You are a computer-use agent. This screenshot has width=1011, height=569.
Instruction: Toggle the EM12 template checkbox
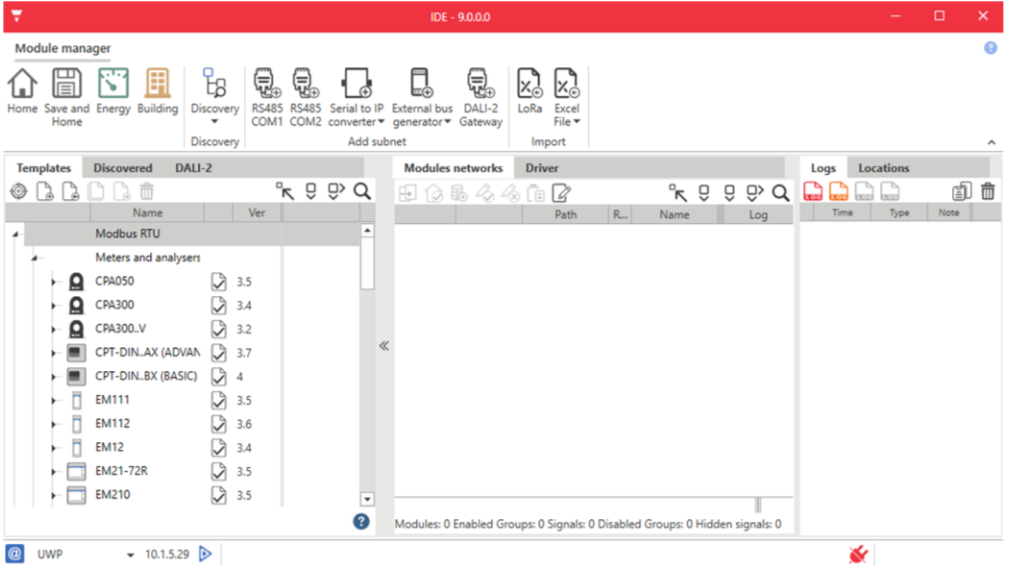click(219, 448)
